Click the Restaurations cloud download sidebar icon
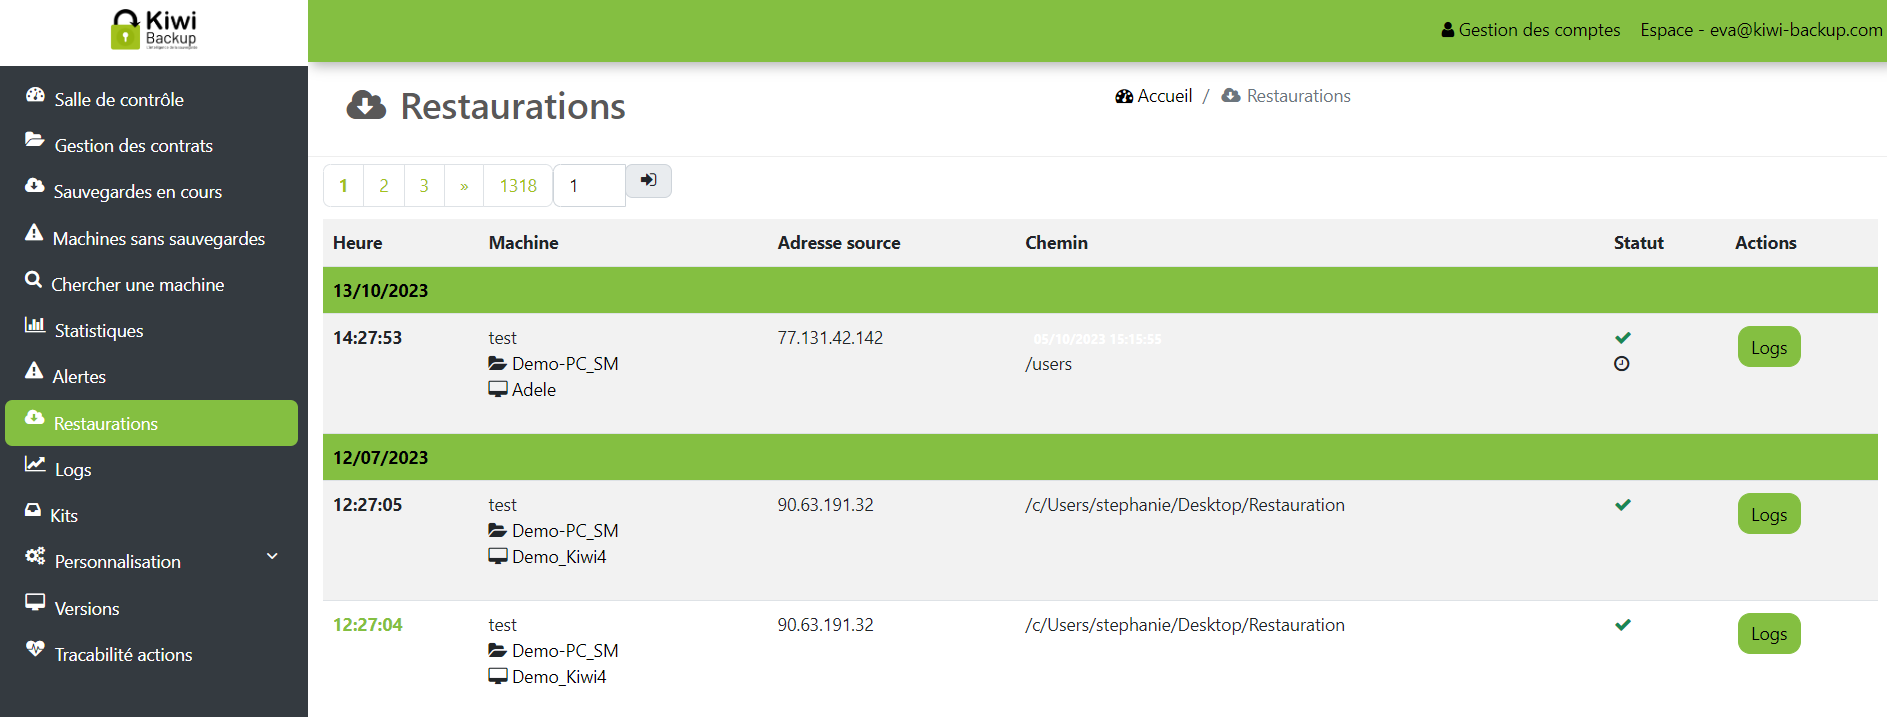 click(35, 418)
